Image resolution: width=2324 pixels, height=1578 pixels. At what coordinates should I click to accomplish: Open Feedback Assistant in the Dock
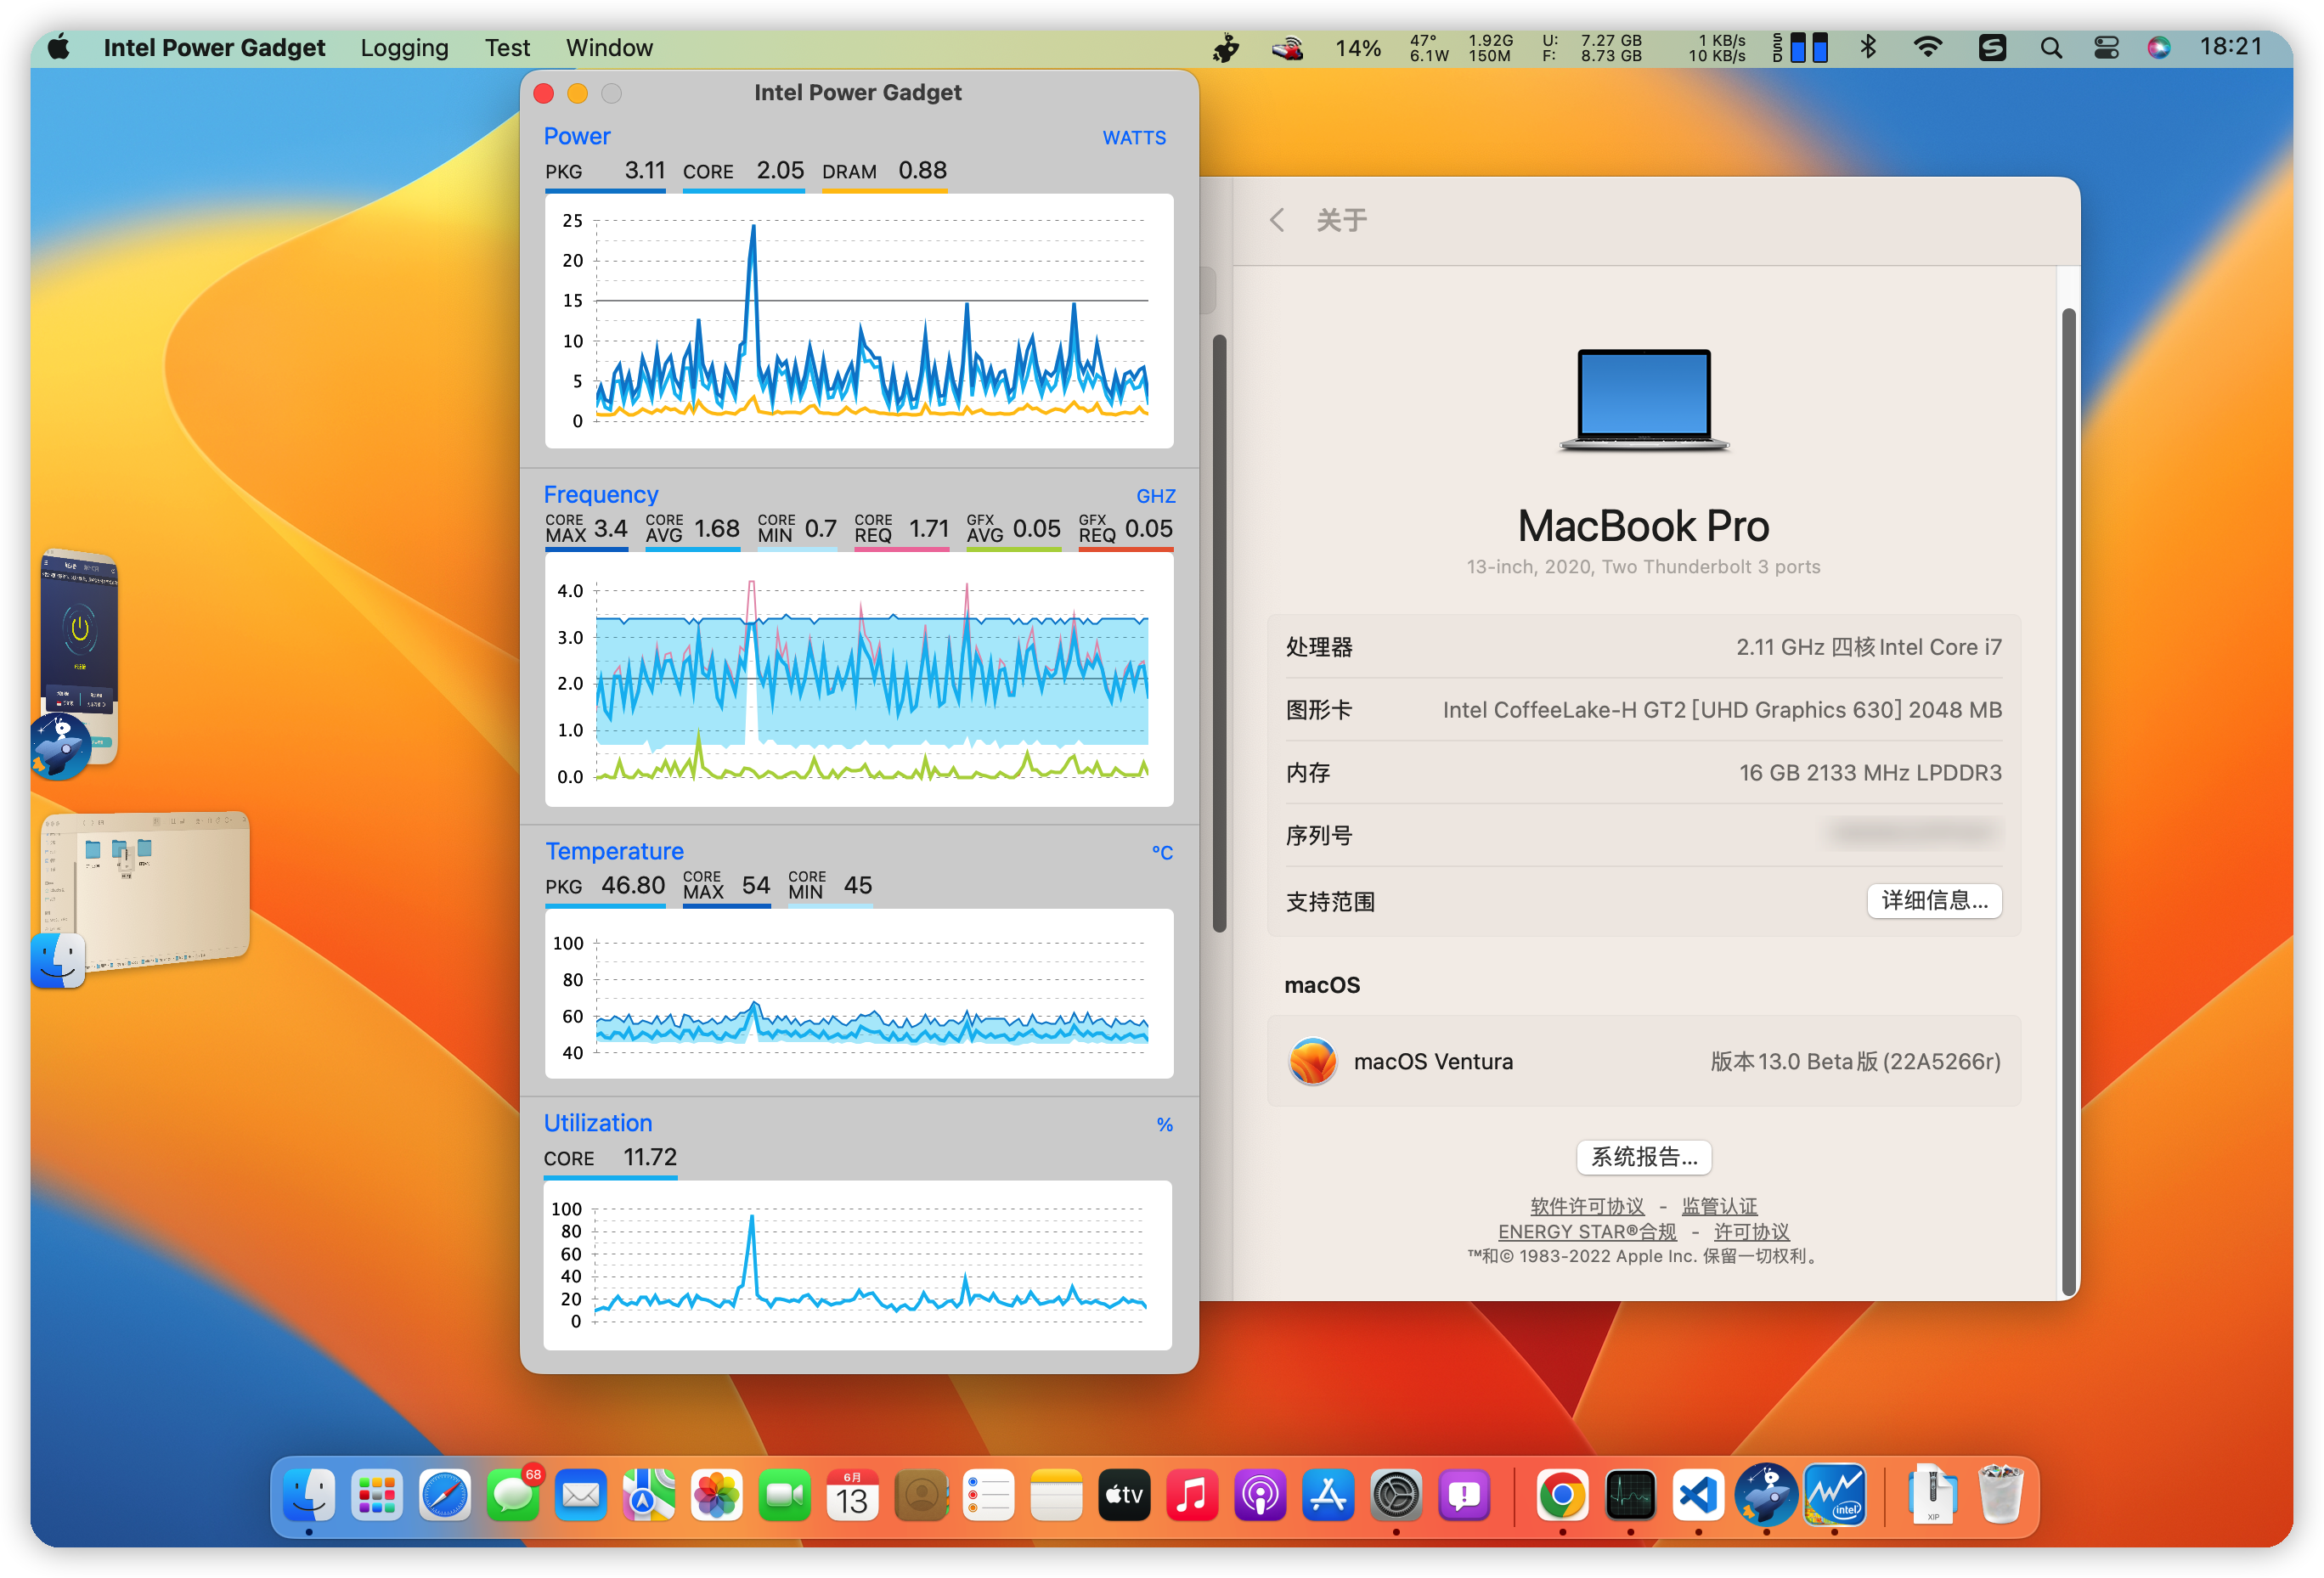[x=1464, y=1495]
